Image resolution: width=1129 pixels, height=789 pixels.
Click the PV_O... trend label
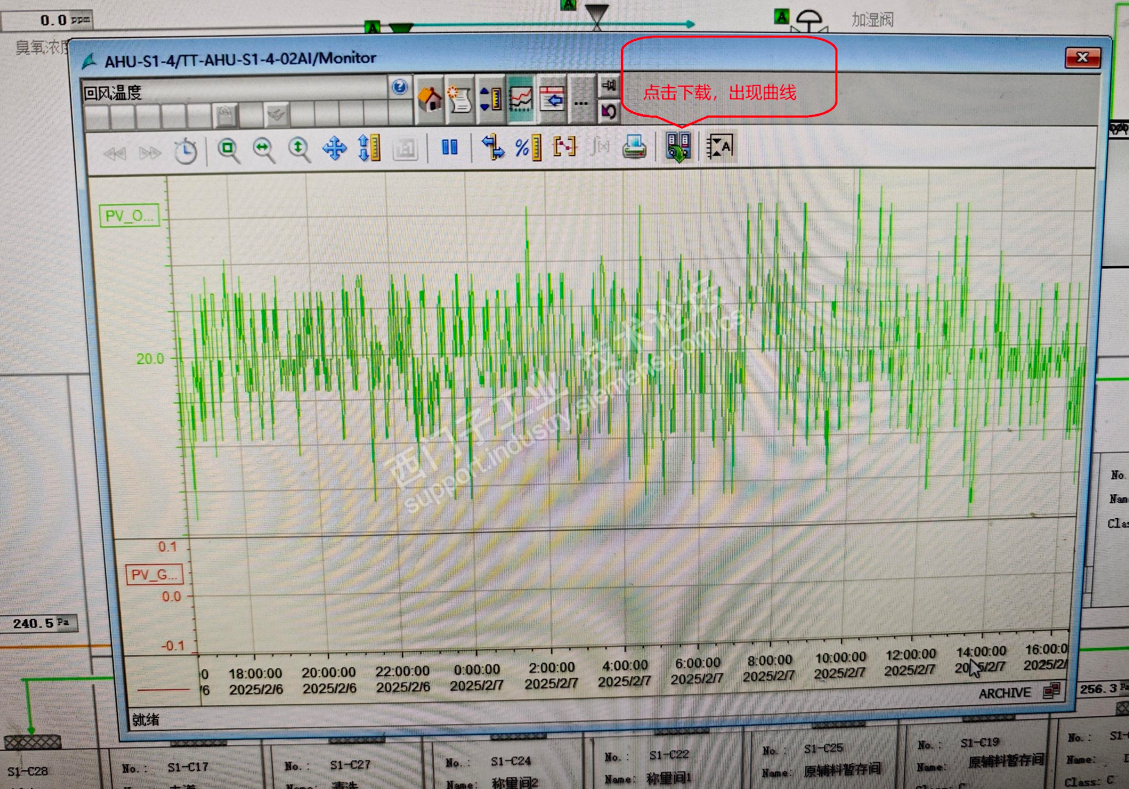tap(129, 216)
